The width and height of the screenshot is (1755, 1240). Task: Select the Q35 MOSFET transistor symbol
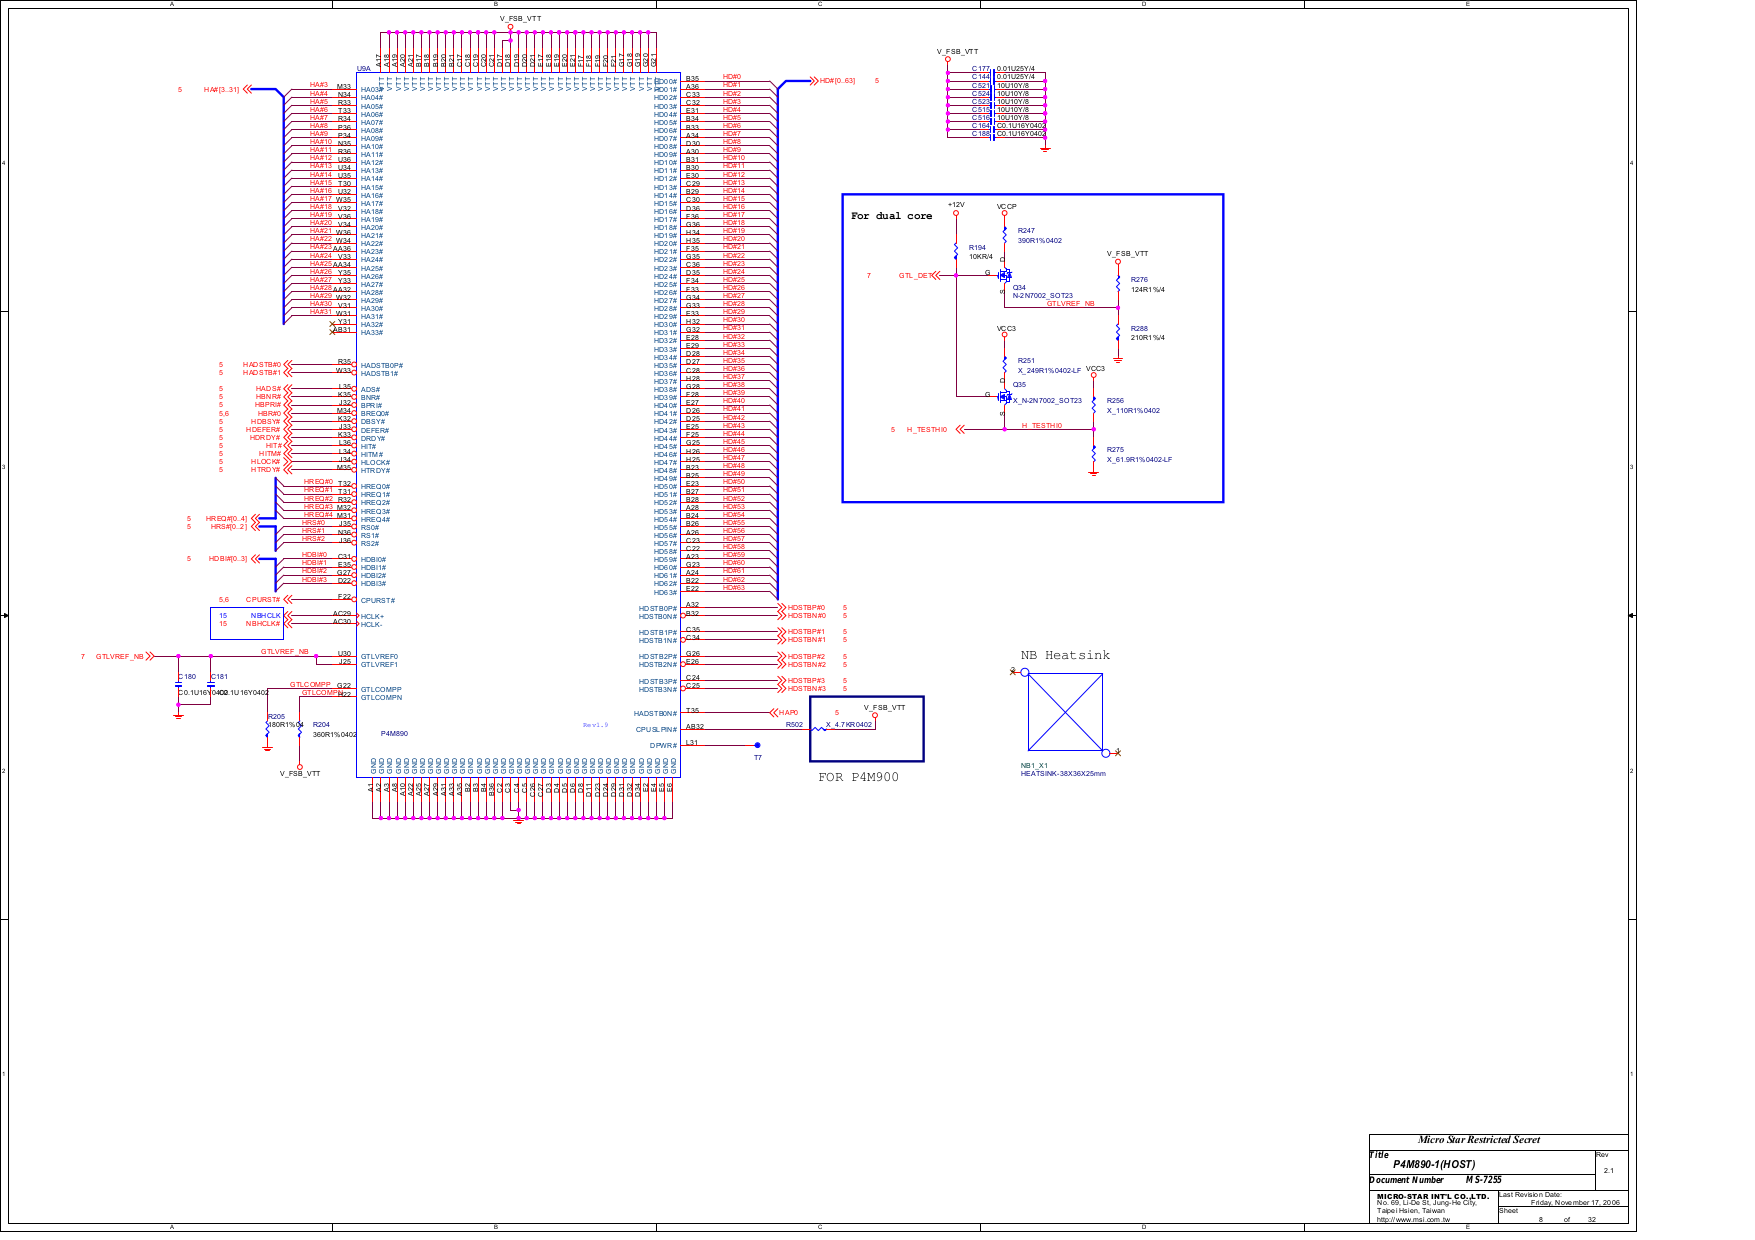pyautogui.click(x=1004, y=396)
